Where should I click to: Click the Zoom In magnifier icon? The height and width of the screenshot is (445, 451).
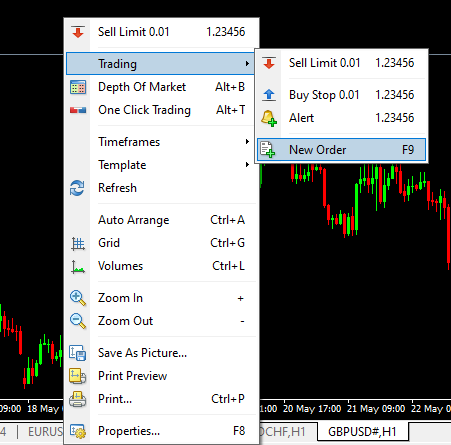coord(78,298)
